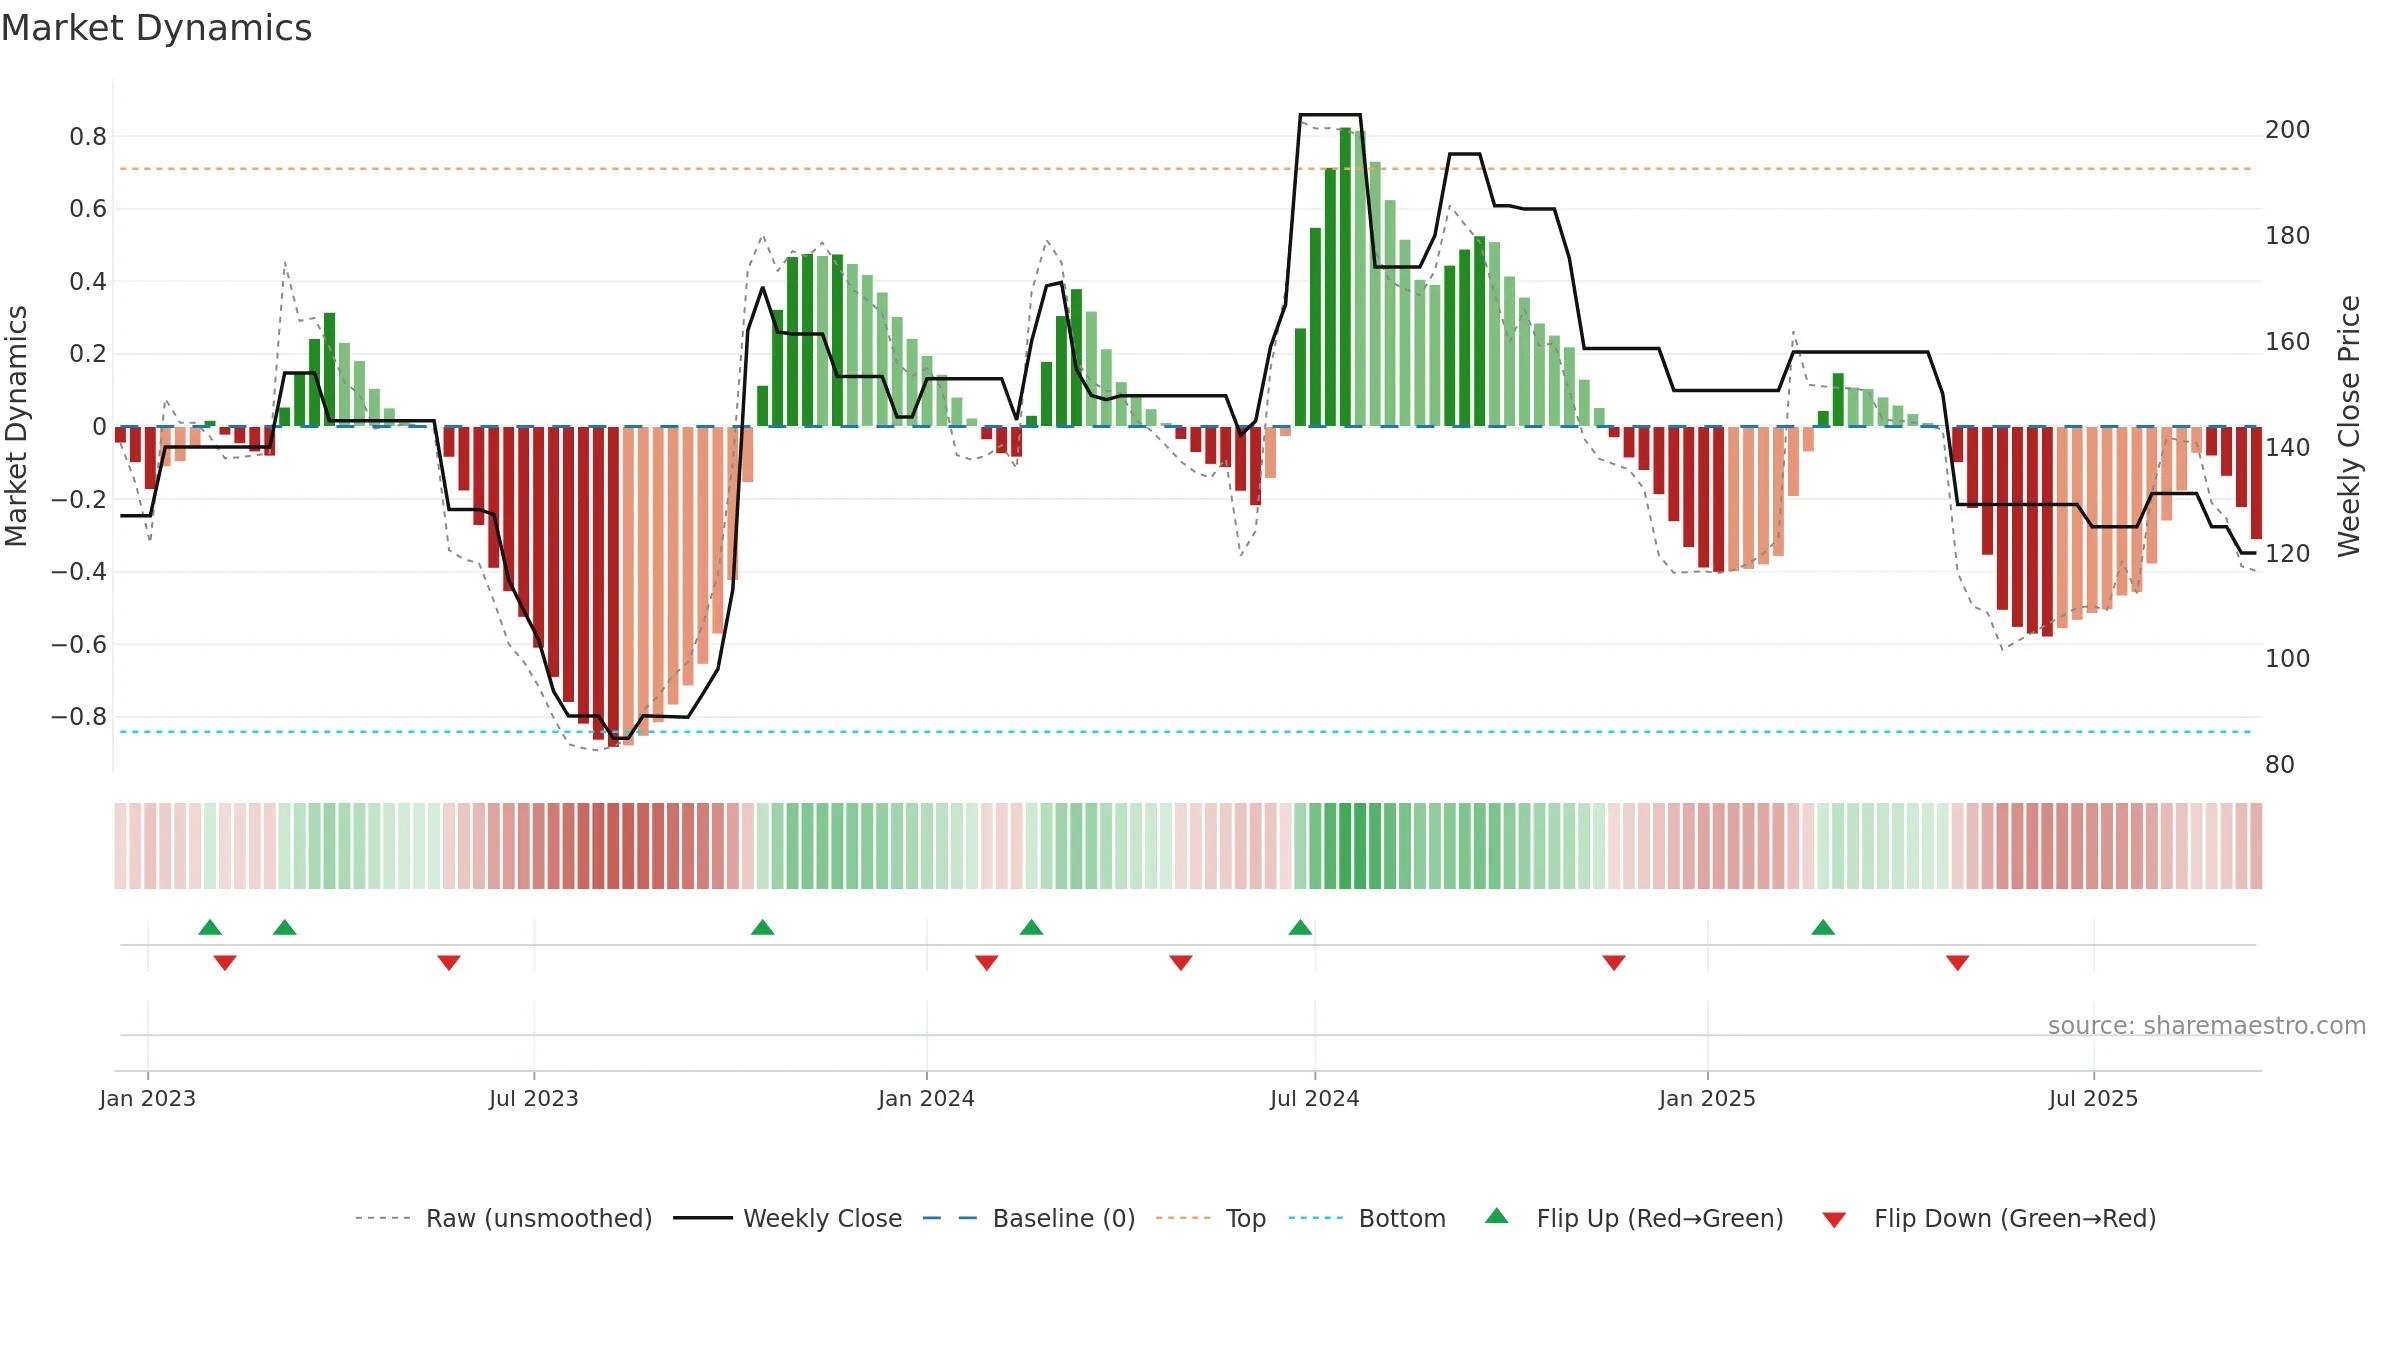Click the Flip Up (Red→Green) legend label
This screenshot has height=1350, width=2400.
coord(1660,1218)
